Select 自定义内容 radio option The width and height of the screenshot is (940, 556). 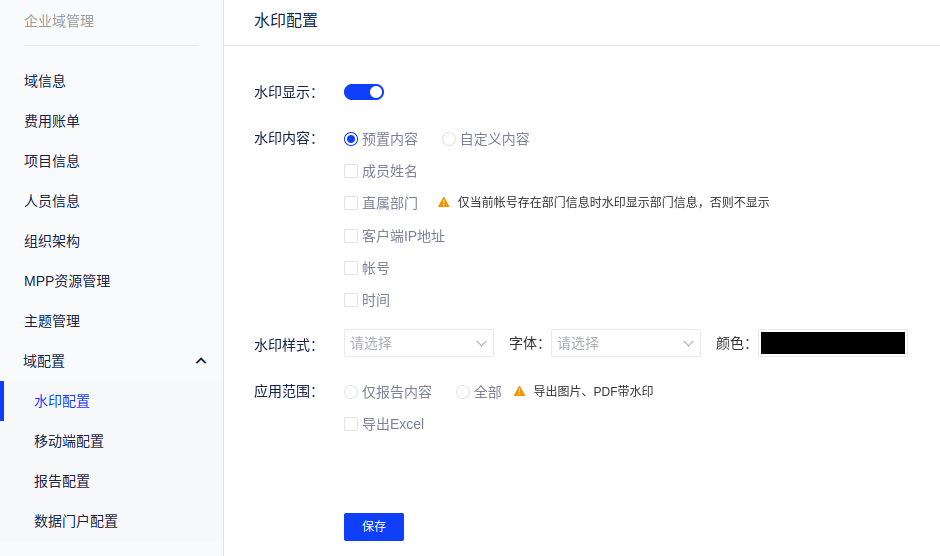[449, 139]
